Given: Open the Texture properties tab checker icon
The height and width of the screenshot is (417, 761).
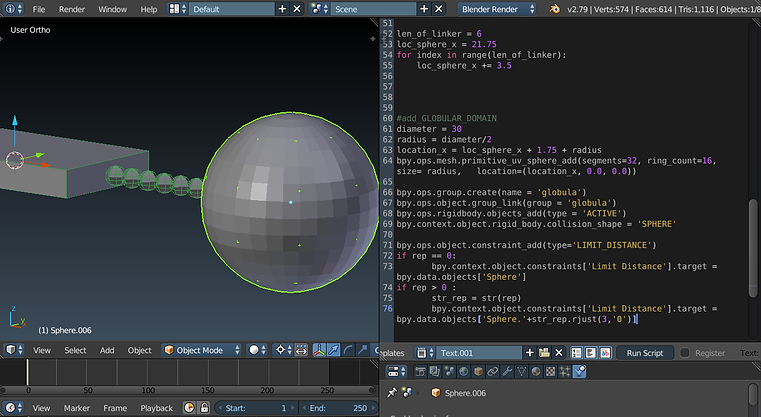Looking at the screenshot, I should tap(551, 371).
